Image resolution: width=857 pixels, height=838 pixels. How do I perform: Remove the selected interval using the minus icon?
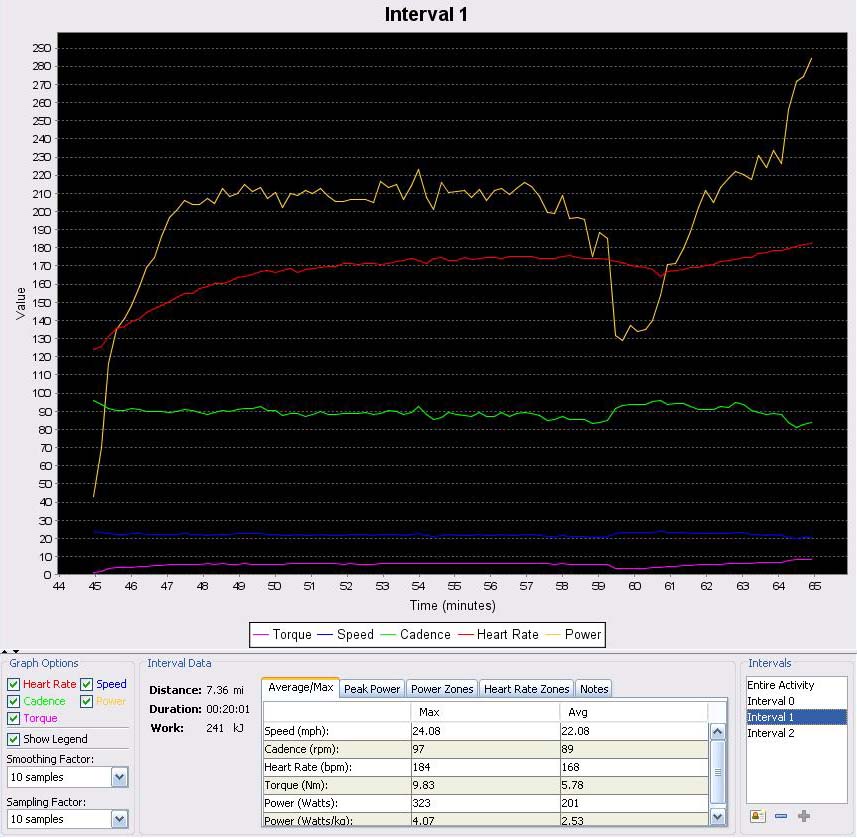click(781, 816)
